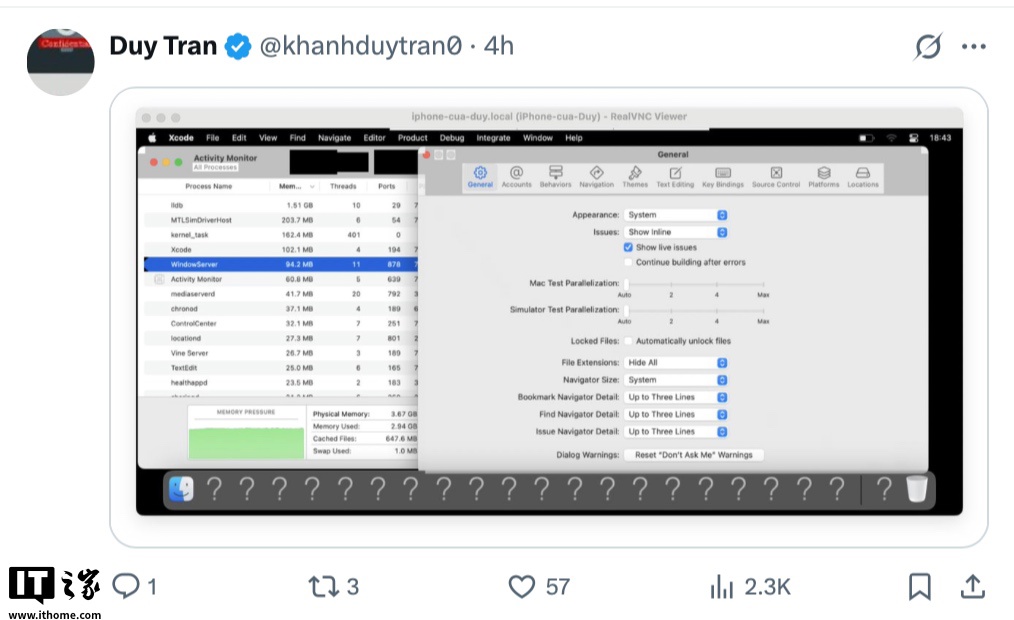Open the File Extensions dropdown
This screenshot has height=620, width=1014.
point(676,363)
